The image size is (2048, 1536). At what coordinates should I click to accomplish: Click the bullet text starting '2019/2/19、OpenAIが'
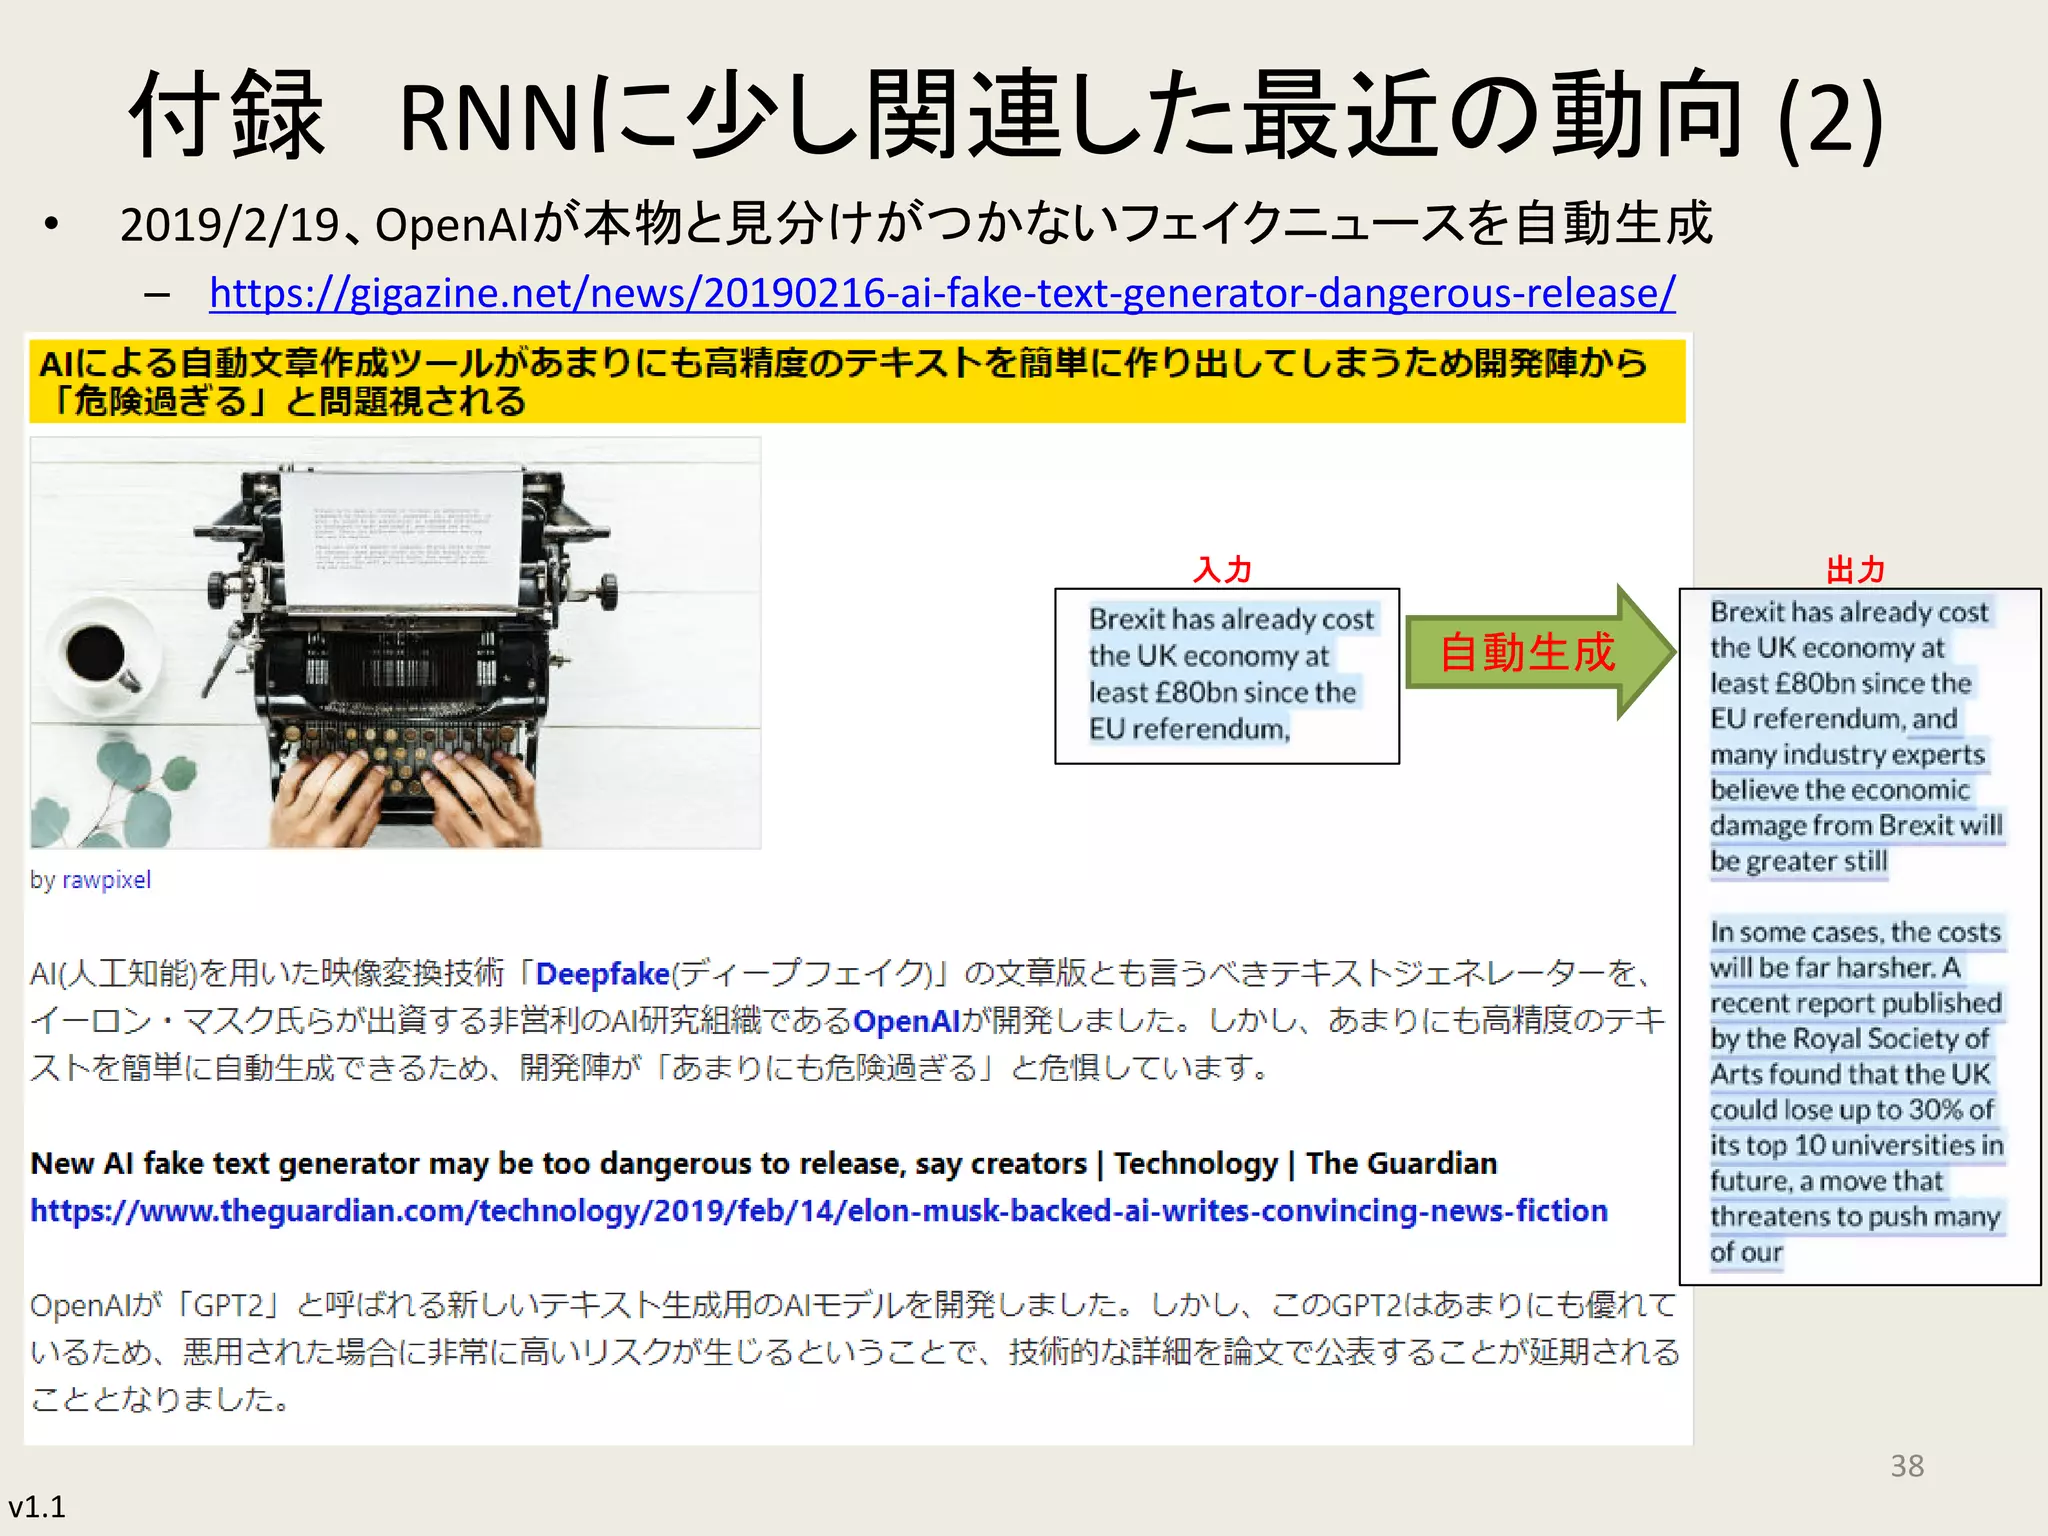pos(916,224)
